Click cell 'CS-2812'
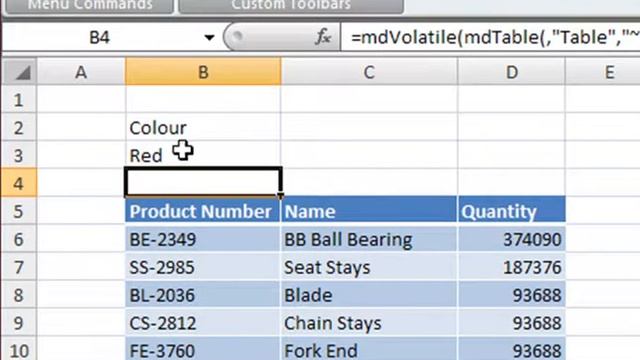640x360 pixels. (203, 323)
